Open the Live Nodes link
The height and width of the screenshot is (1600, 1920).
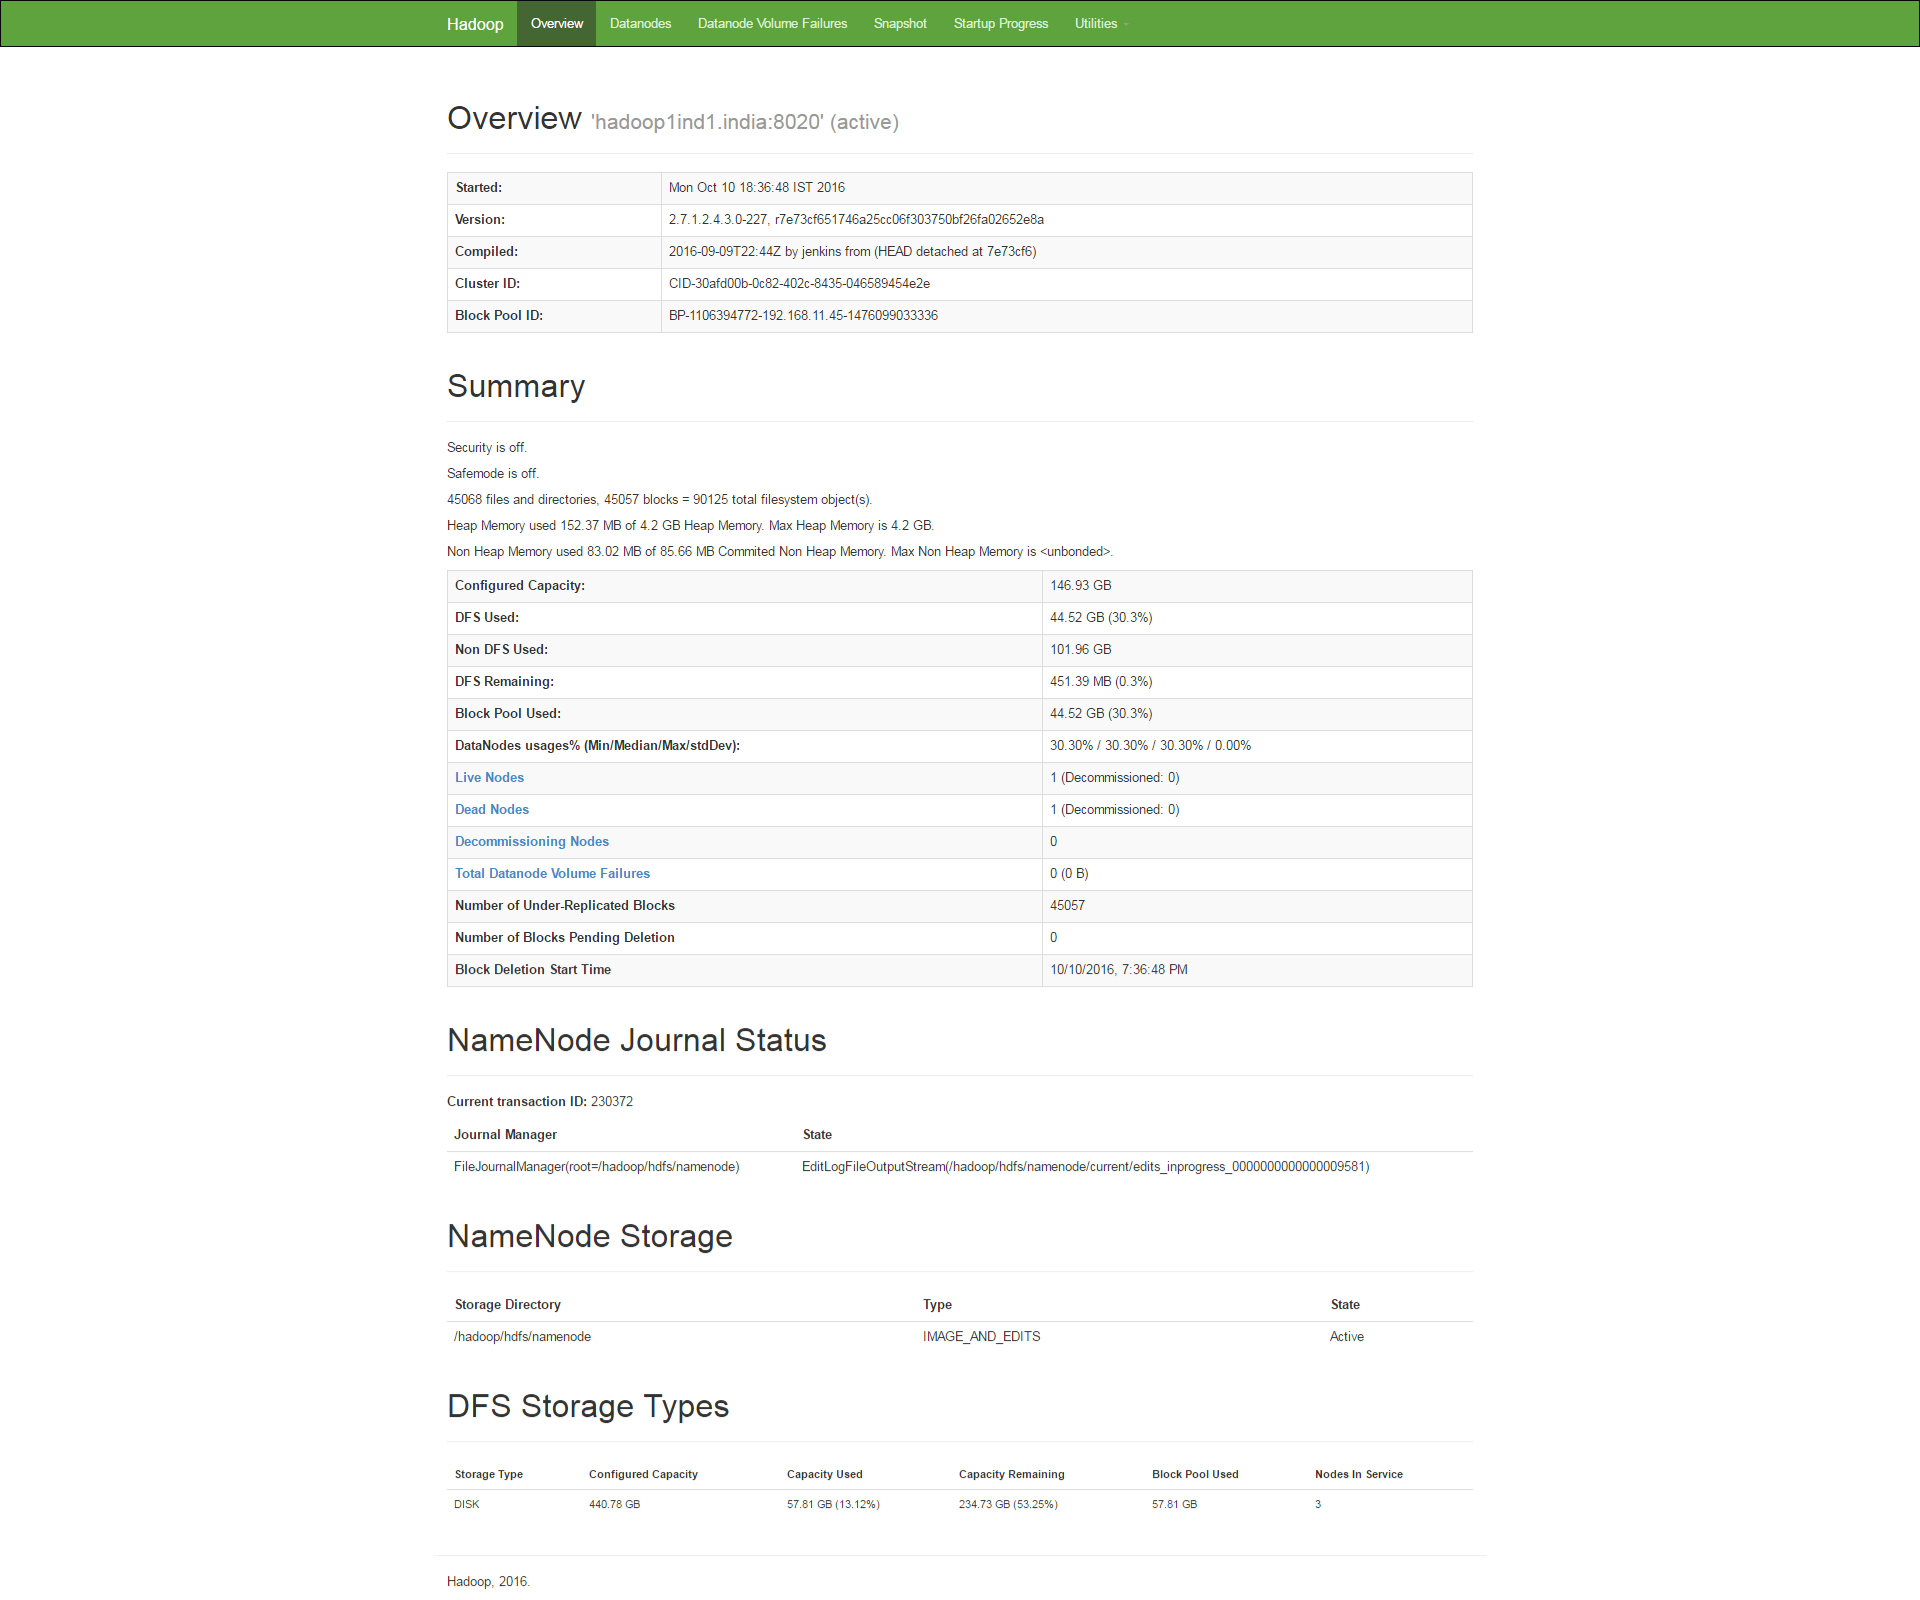click(x=489, y=778)
